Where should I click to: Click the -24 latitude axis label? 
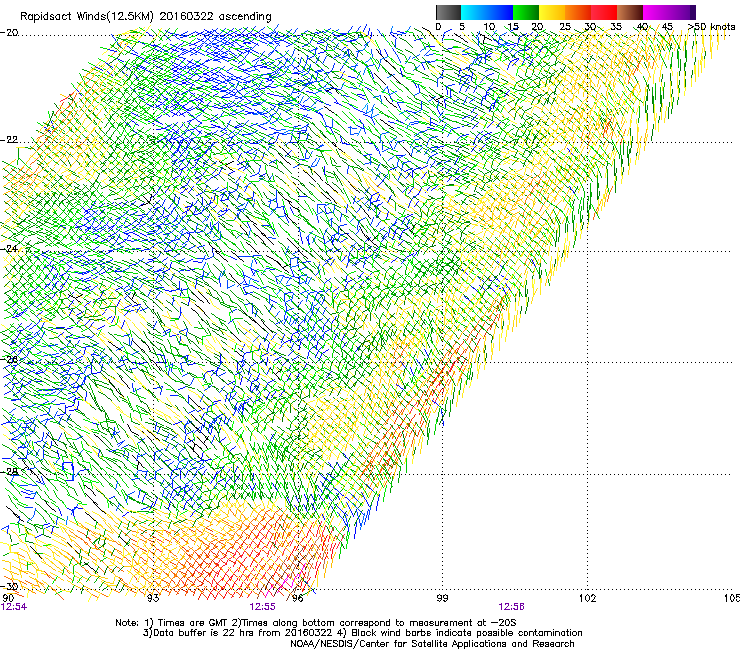9,248
